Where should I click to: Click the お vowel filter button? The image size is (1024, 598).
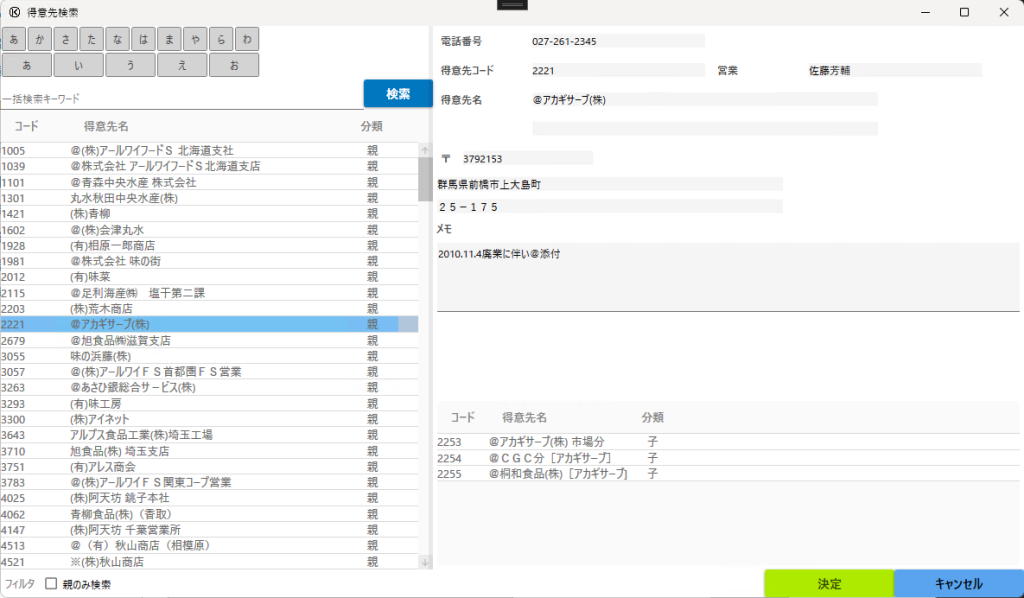[234, 65]
